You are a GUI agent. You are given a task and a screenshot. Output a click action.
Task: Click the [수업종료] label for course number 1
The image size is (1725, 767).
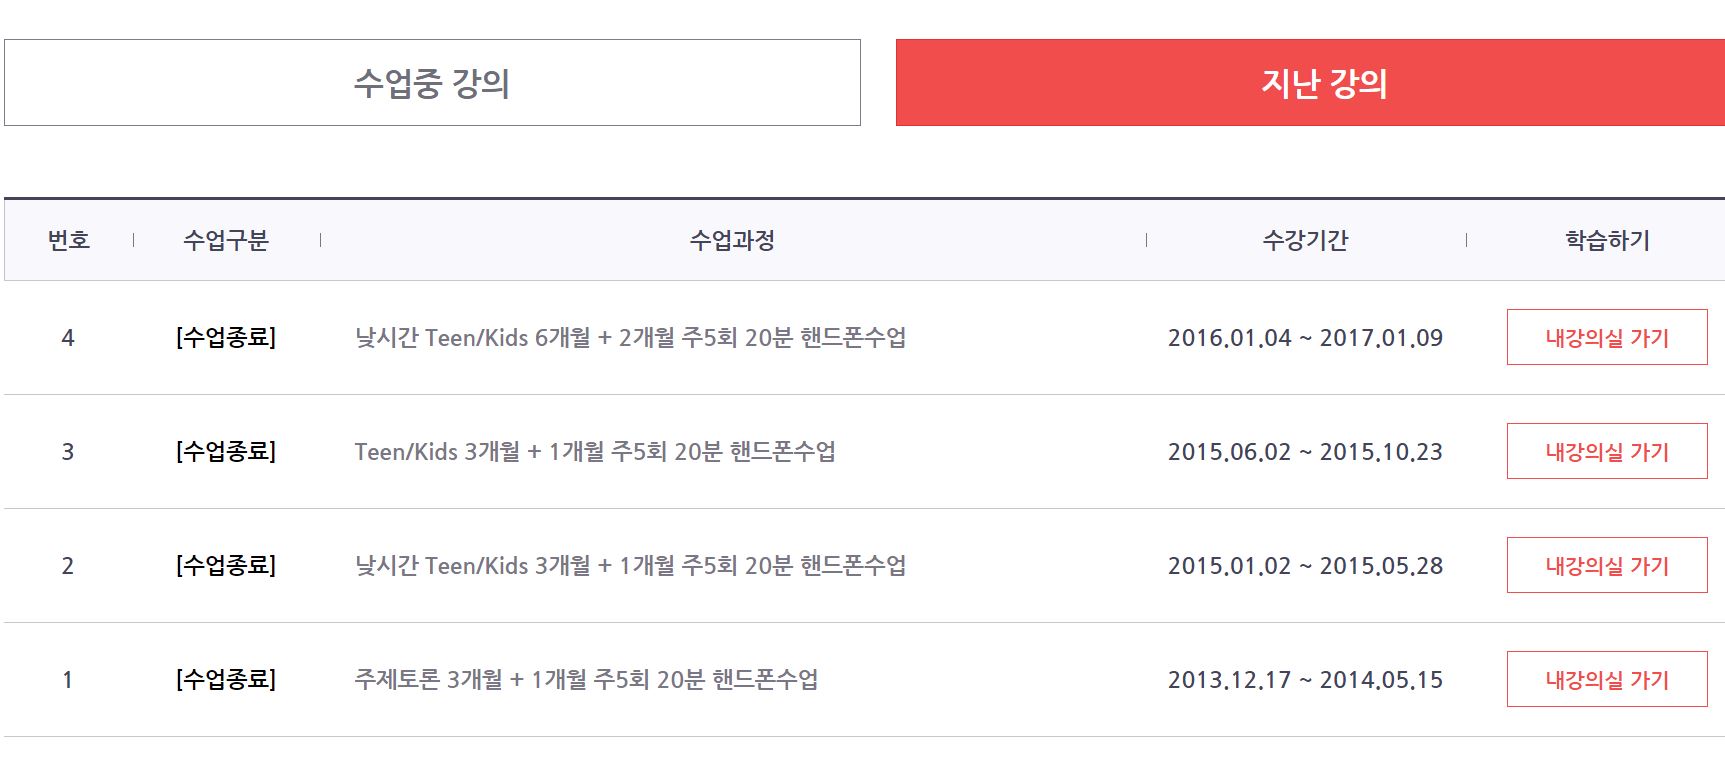(x=226, y=680)
